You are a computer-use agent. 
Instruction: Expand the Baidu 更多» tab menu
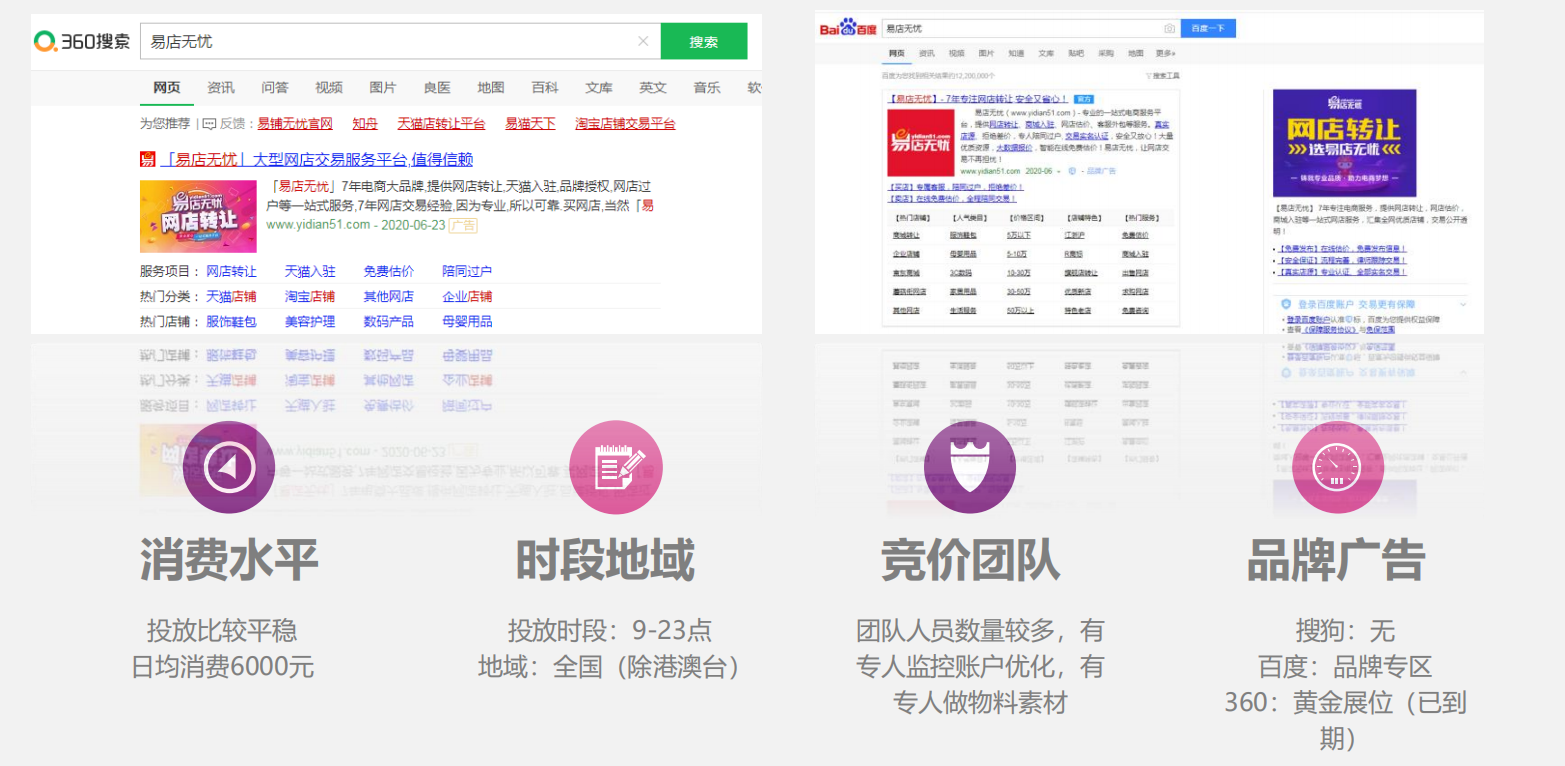tap(1166, 53)
